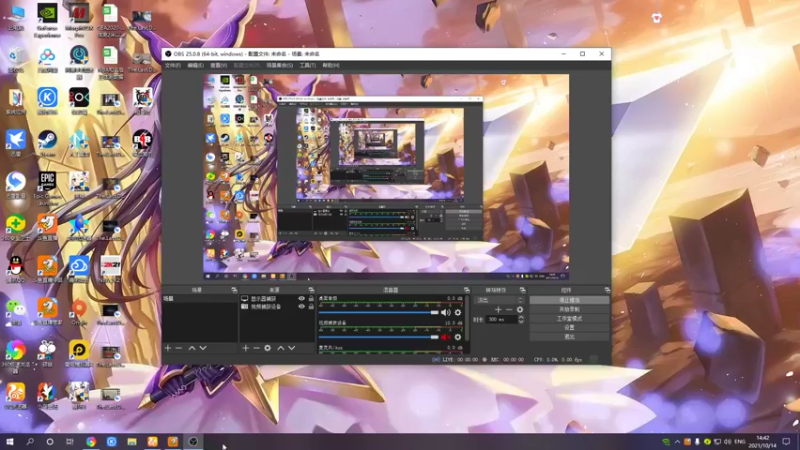Open WeChat desktop shortcut
The height and width of the screenshot is (450, 800).
[x=16, y=311]
